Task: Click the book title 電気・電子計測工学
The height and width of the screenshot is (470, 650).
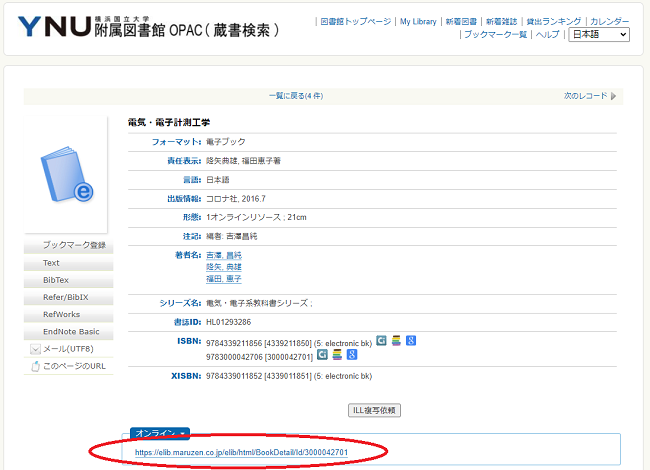Action: [169, 123]
